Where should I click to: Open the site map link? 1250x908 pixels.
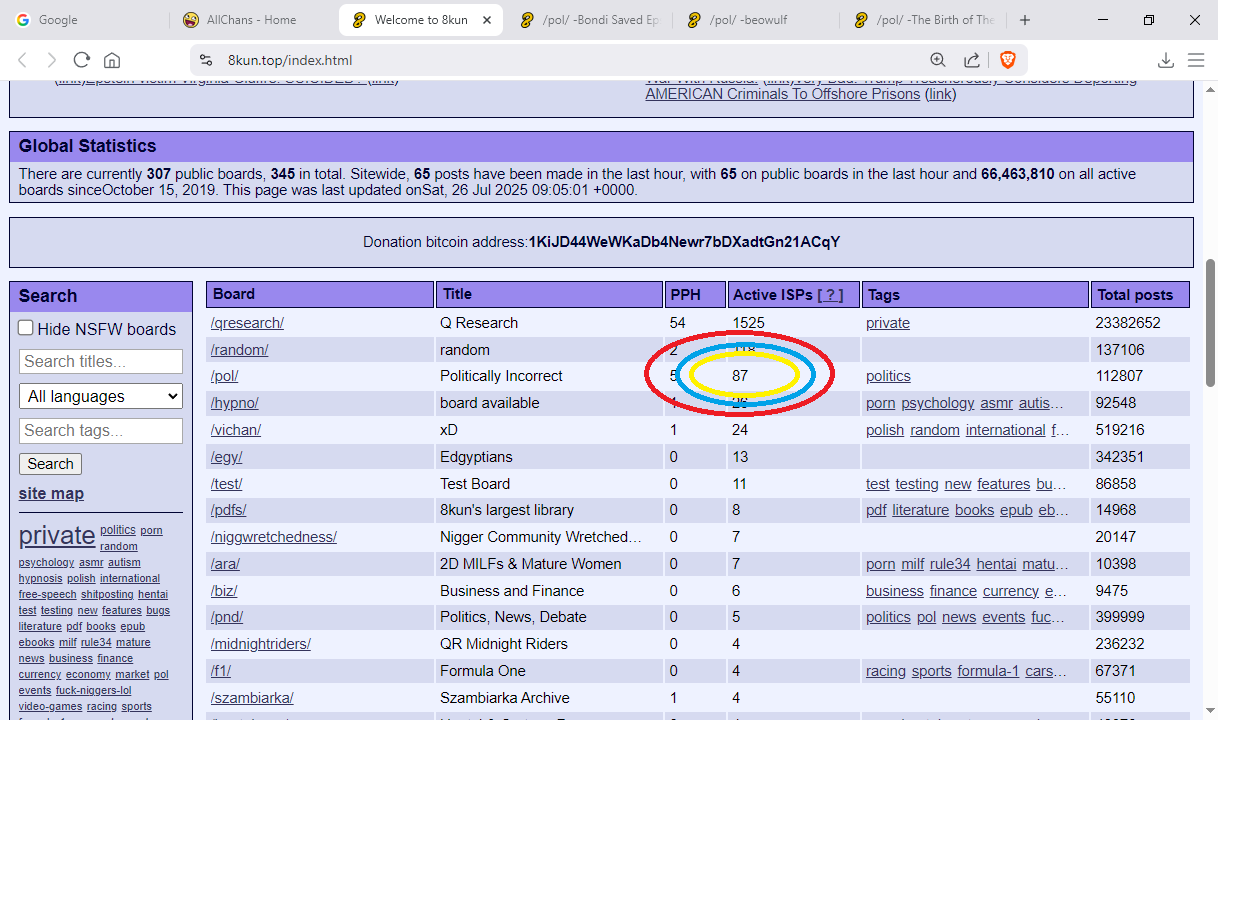(x=51, y=494)
